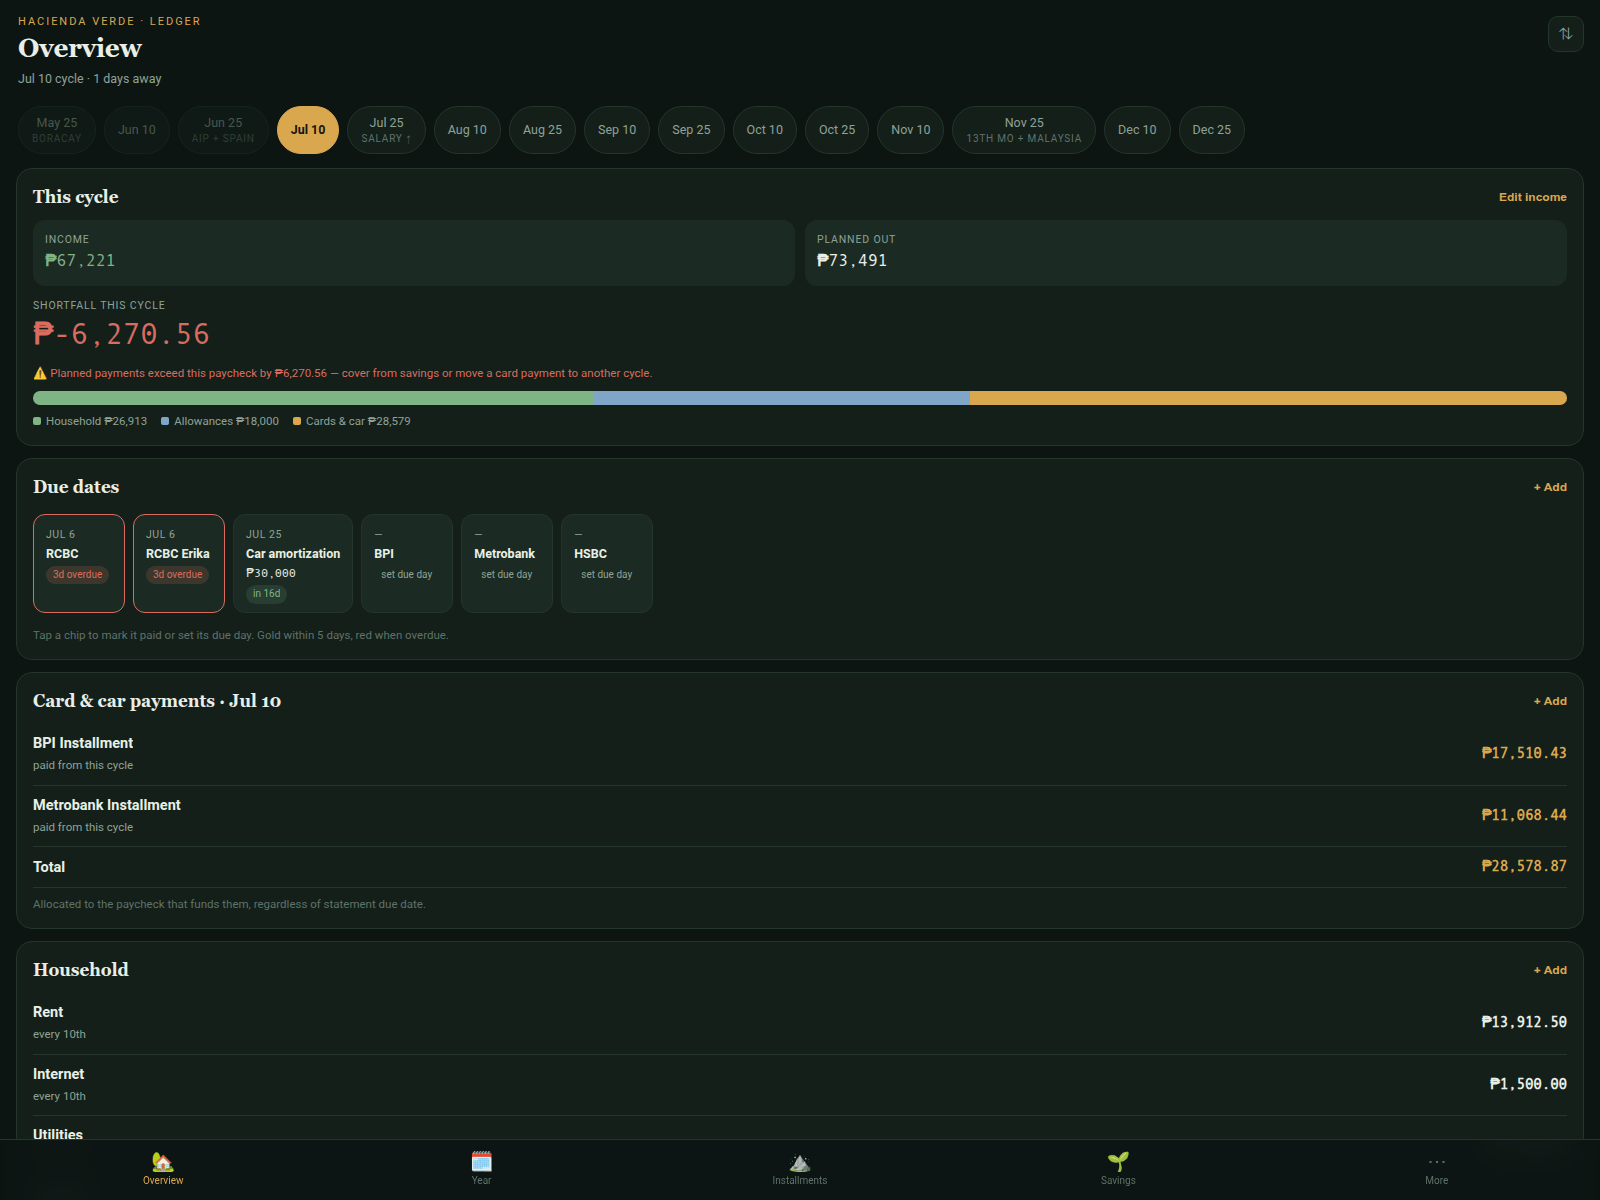The width and height of the screenshot is (1600, 1200).
Task: Click the ₱1,500.00 internet amount
Action: (1528, 1084)
